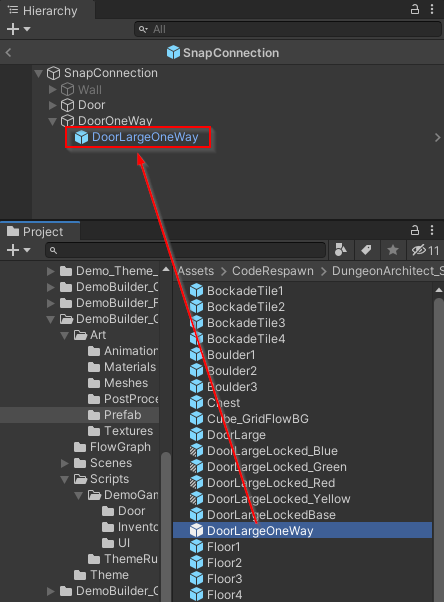This screenshot has width=444, height=602.
Task: Click the Search by Type filter icon
Action: pyautogui.click(x=341, y=250)
